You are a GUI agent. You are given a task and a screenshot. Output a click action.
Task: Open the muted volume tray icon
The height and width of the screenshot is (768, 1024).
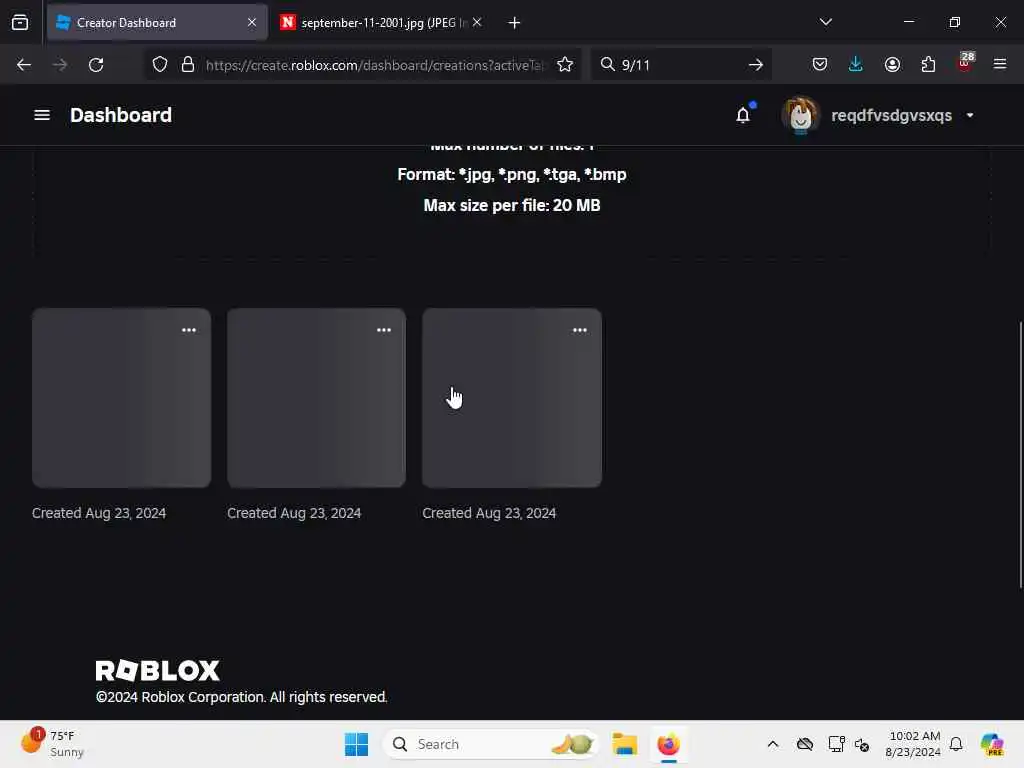pyautogui.click(x=862, y=744)
